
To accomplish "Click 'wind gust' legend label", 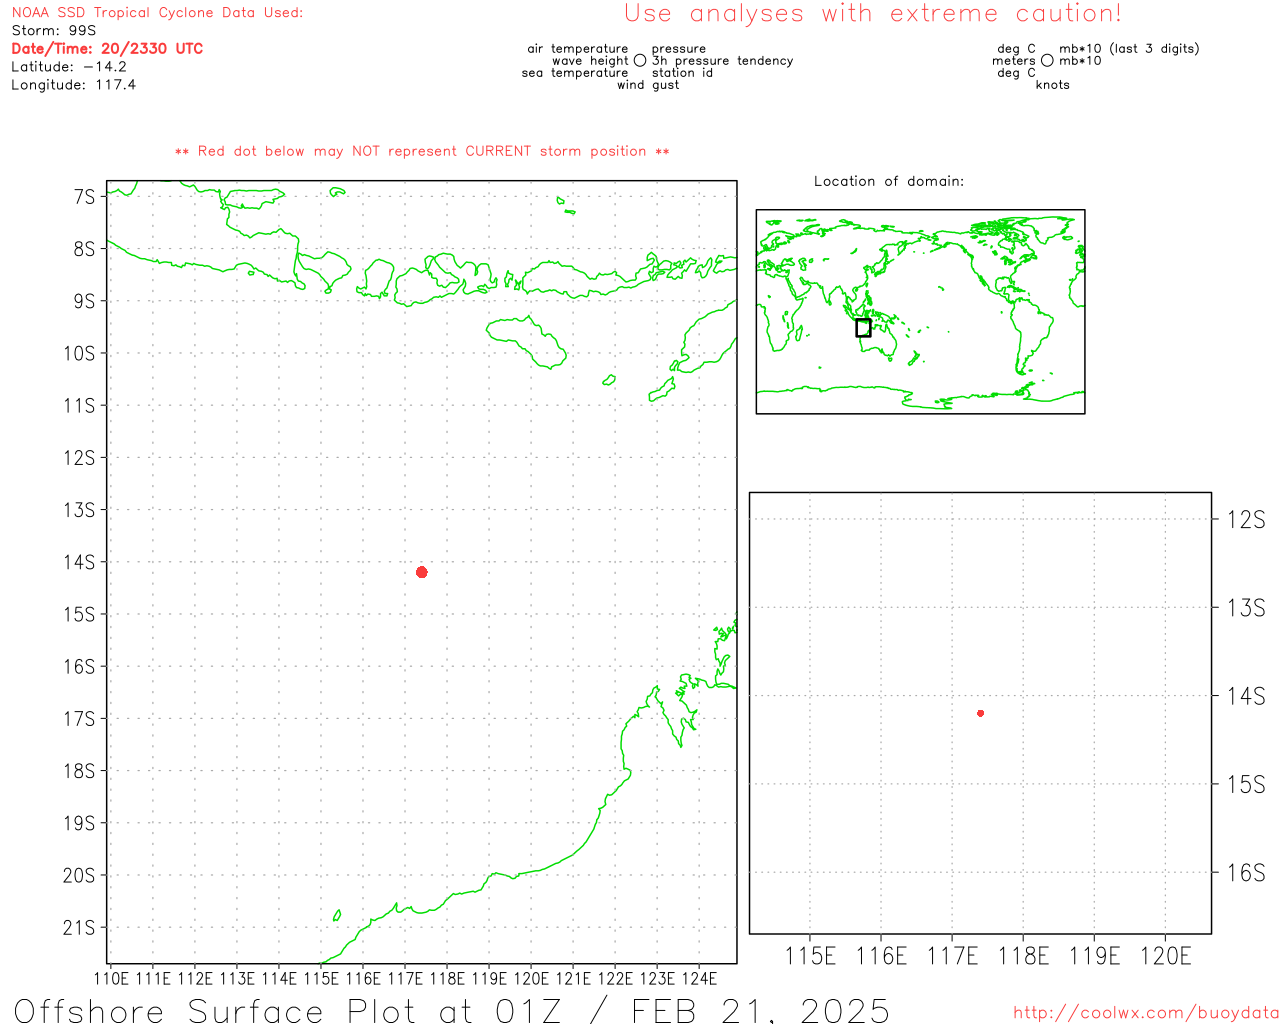I will point(648,85).
